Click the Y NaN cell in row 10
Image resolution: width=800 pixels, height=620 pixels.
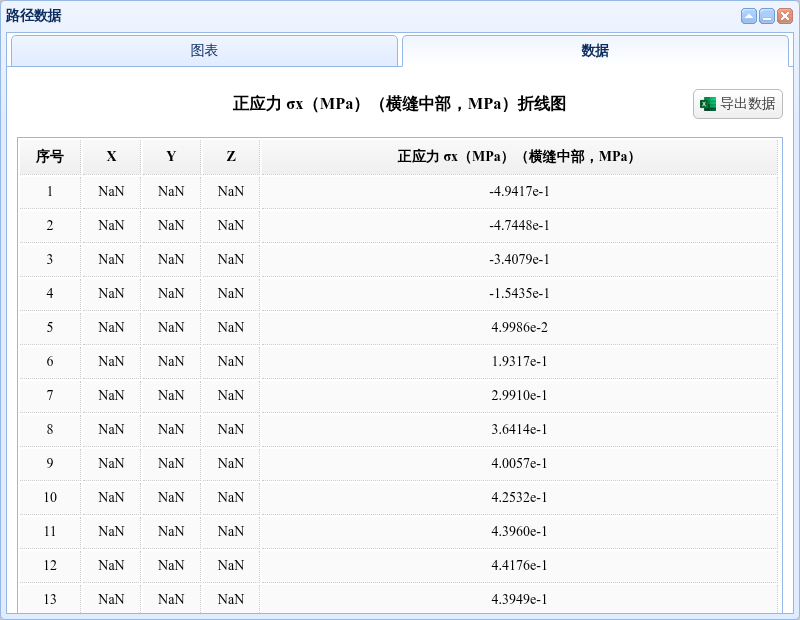pyautogui.click(x=171, y=498)
